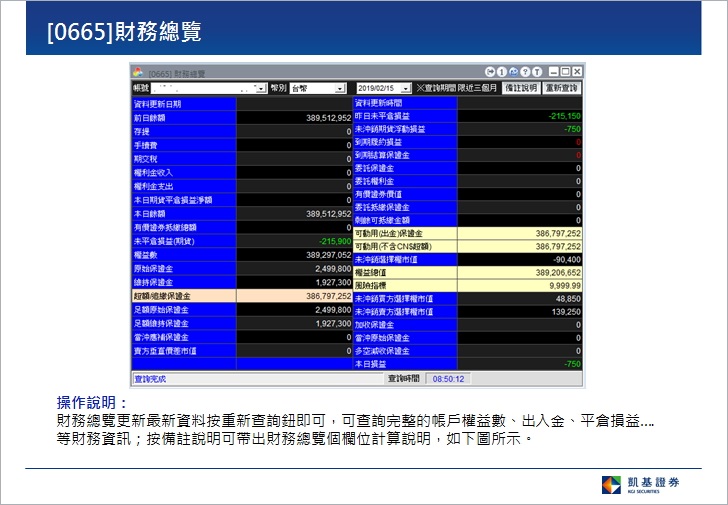Click the 'T' icon in title bar
The width and height of the screenshot is (728, 505).
538,72
